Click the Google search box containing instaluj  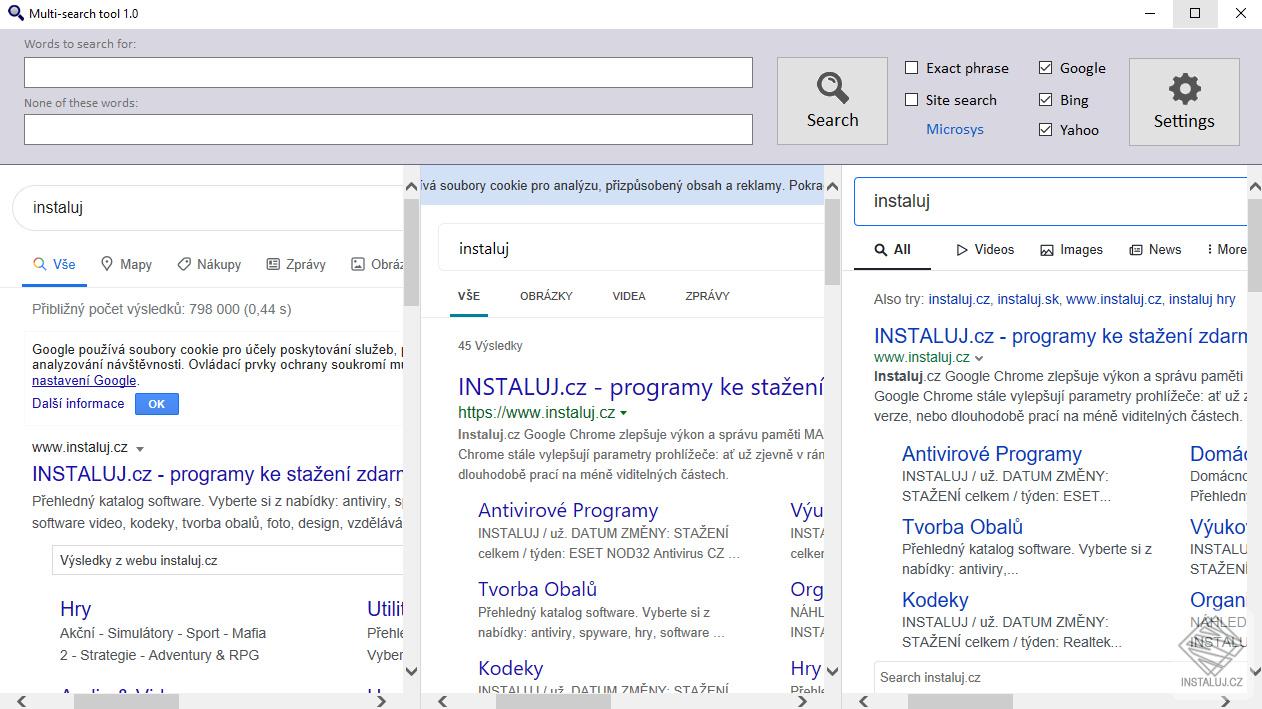208,208
